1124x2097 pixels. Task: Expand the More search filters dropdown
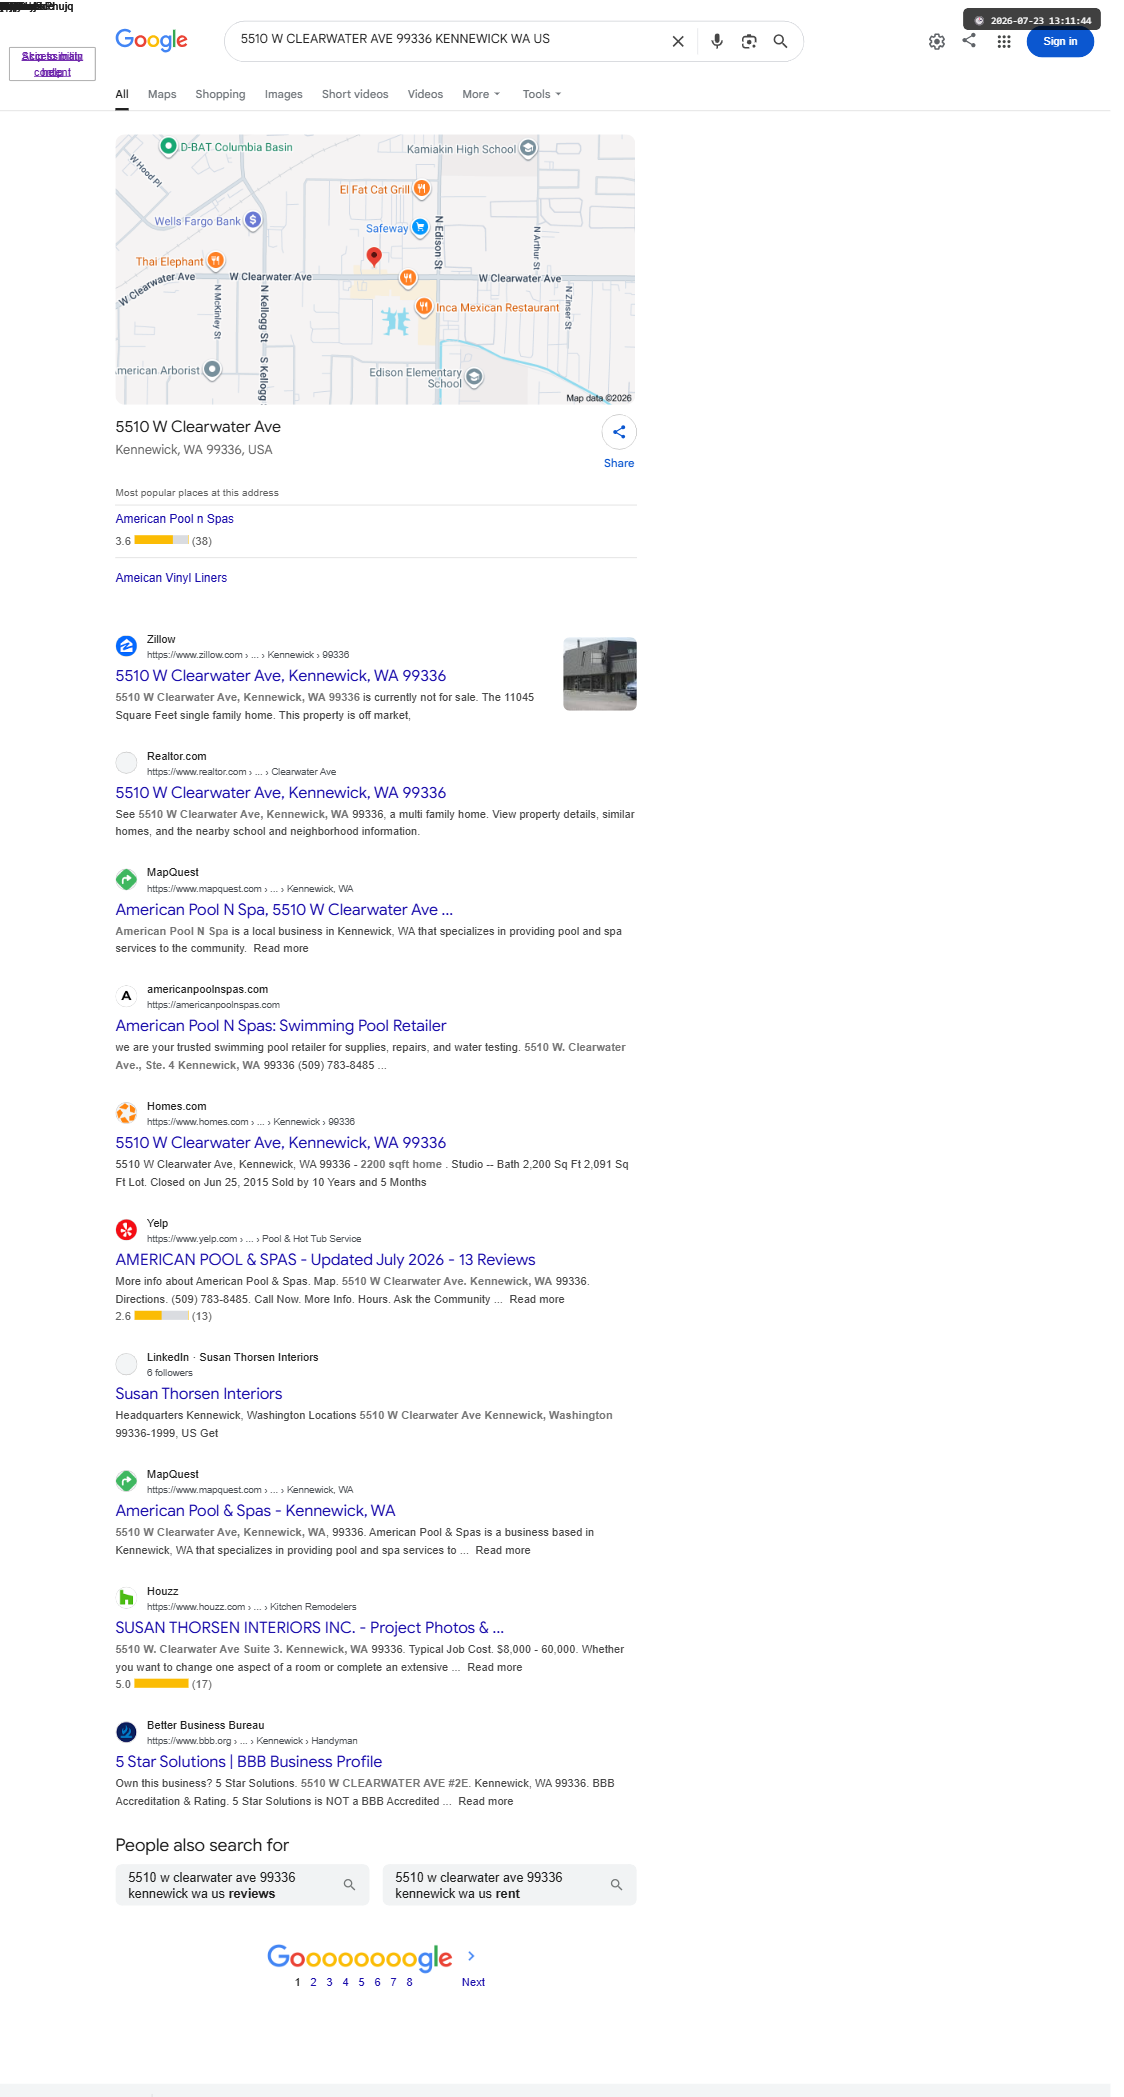coord(481,94)
